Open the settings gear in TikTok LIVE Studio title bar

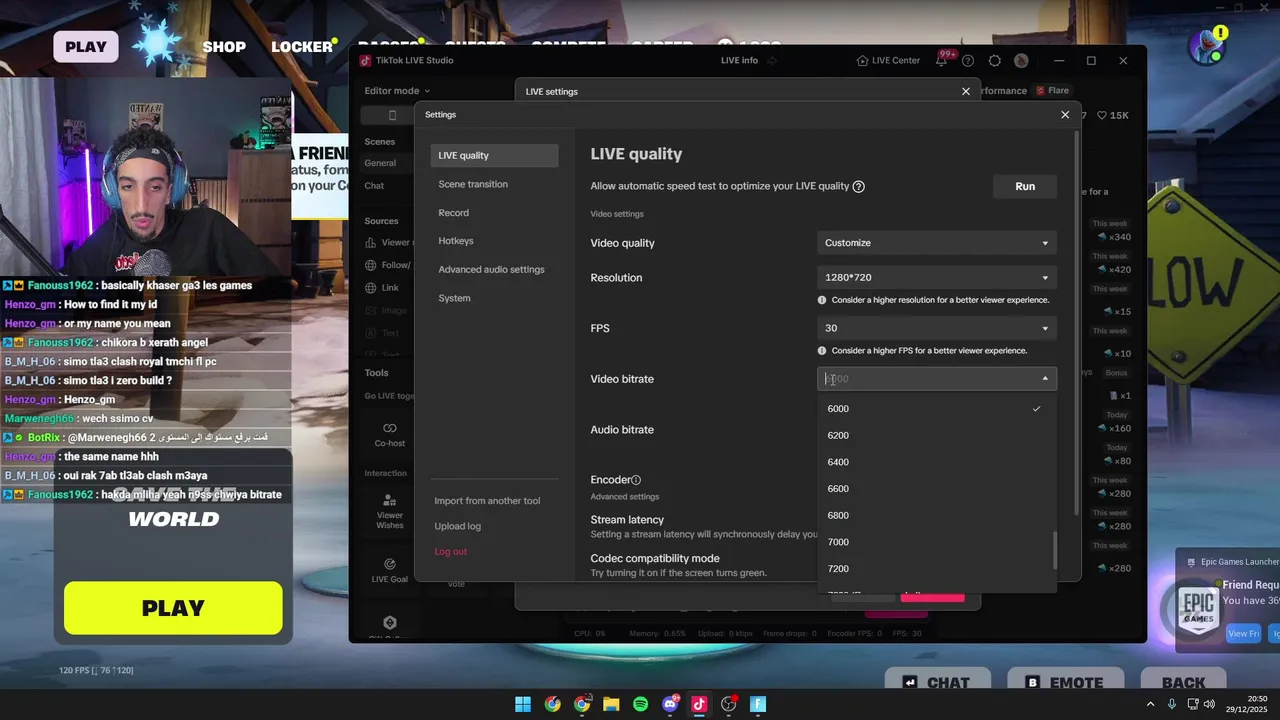[x=994, y=61]
